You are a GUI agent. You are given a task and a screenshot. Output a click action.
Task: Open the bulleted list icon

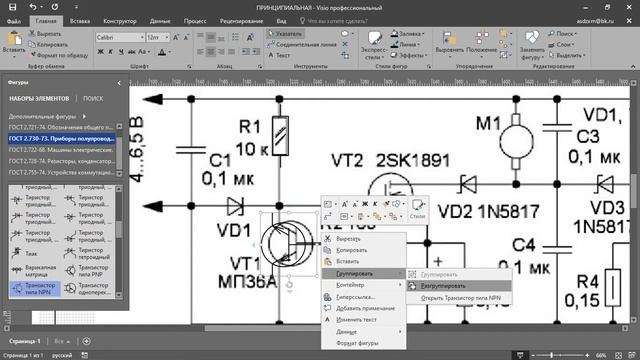click(236, 37)
